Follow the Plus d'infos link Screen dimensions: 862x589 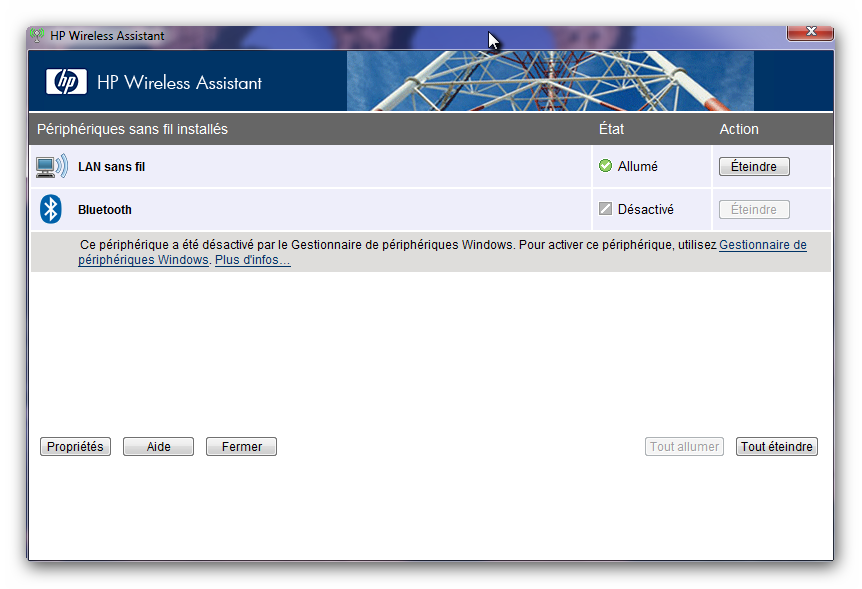click(252, 260)
